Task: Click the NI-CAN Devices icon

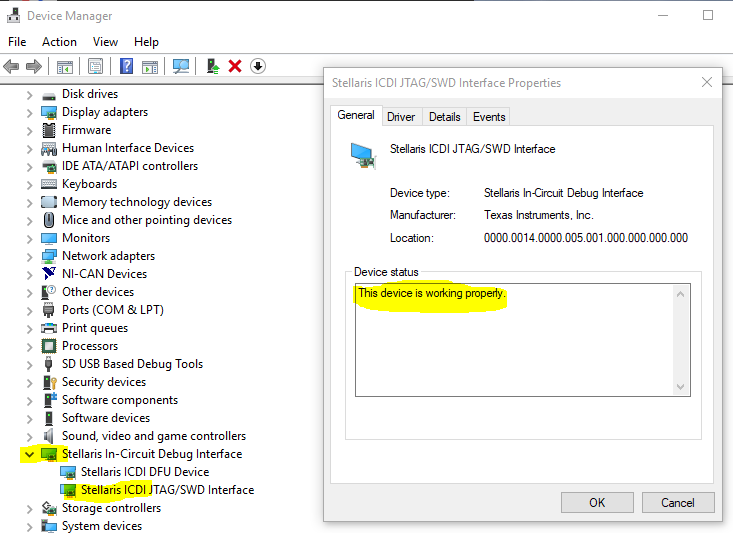Action: pyautogui.click(x=49, y=274)
